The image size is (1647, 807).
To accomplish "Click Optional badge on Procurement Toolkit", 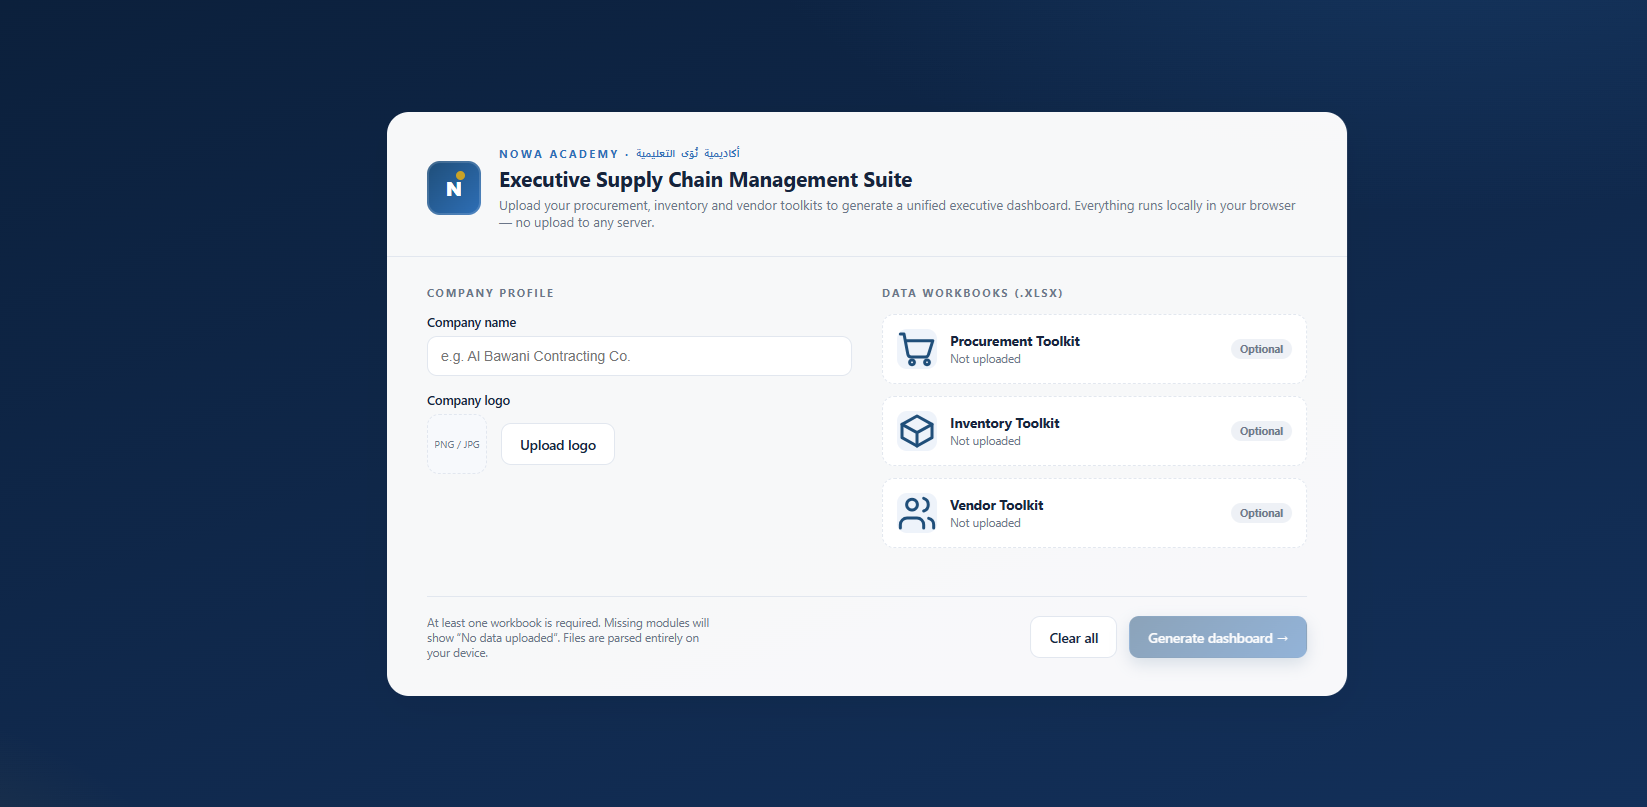I will tap(1261, 349).
